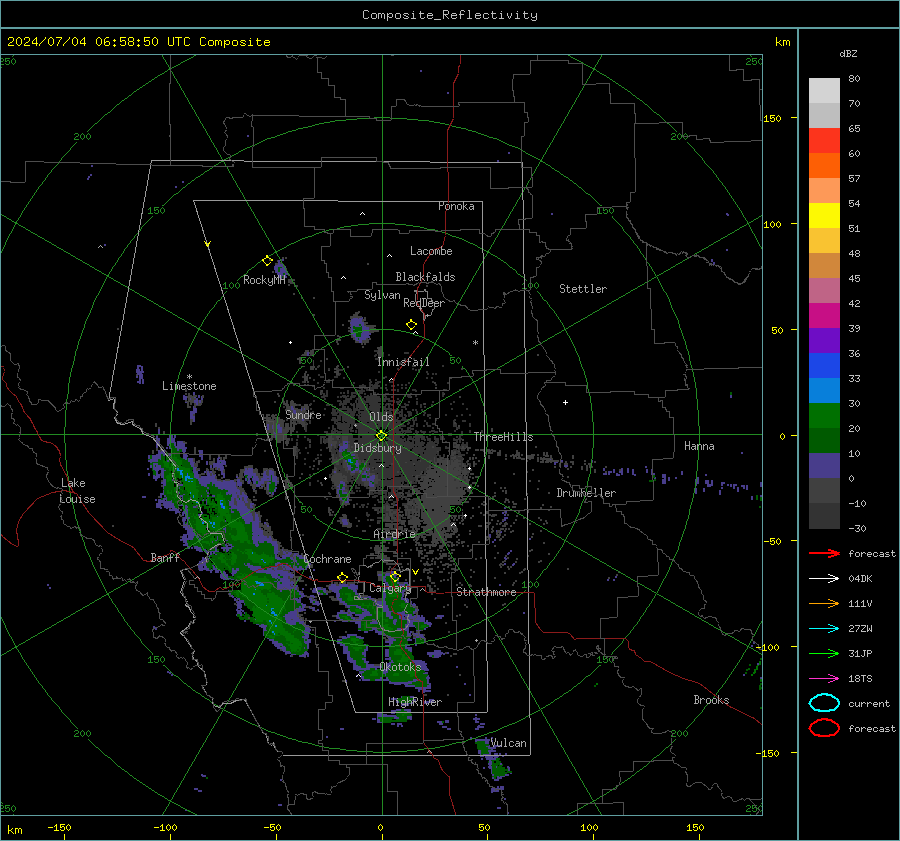900x841 pixels.
Task: Pick the bright yellow 51-54 dBZ band
Action: click(824, 216)
